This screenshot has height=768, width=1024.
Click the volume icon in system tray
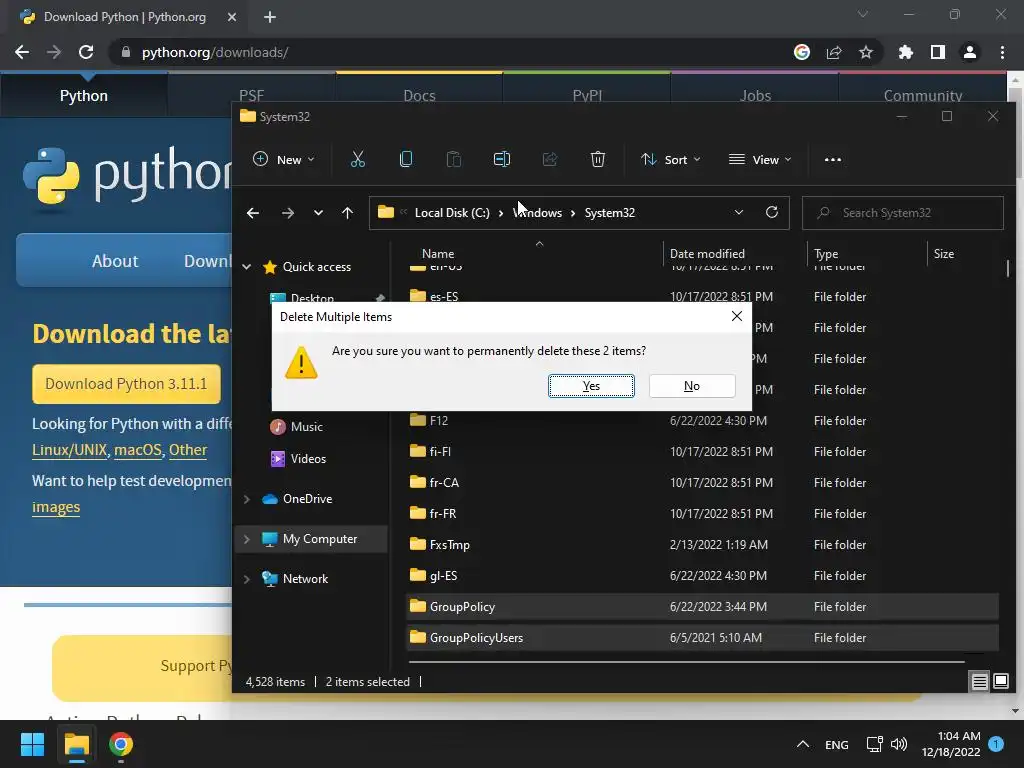click(x=899, y=744)
